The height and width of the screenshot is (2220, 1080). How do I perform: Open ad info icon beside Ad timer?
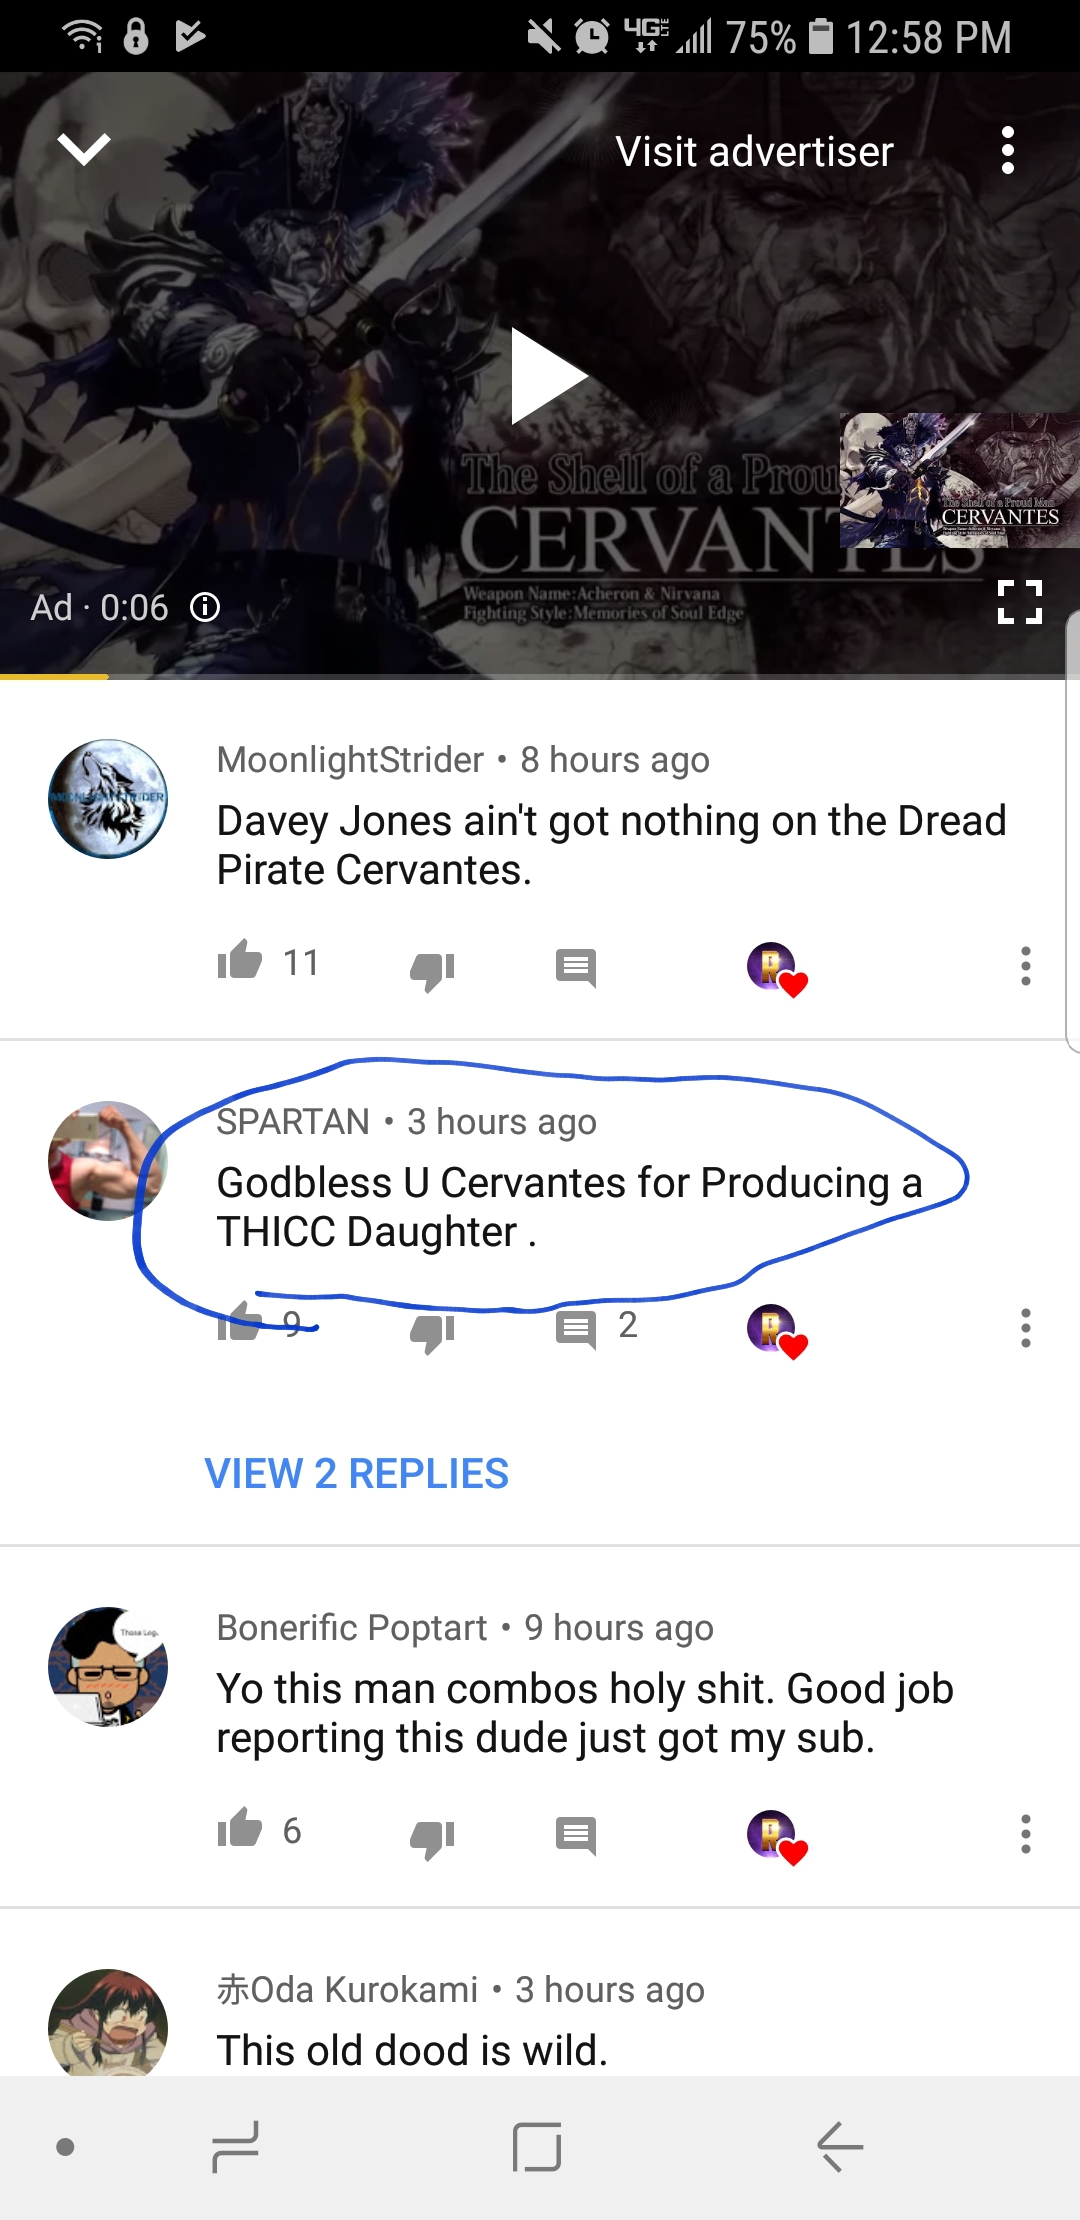coord(205,607)
